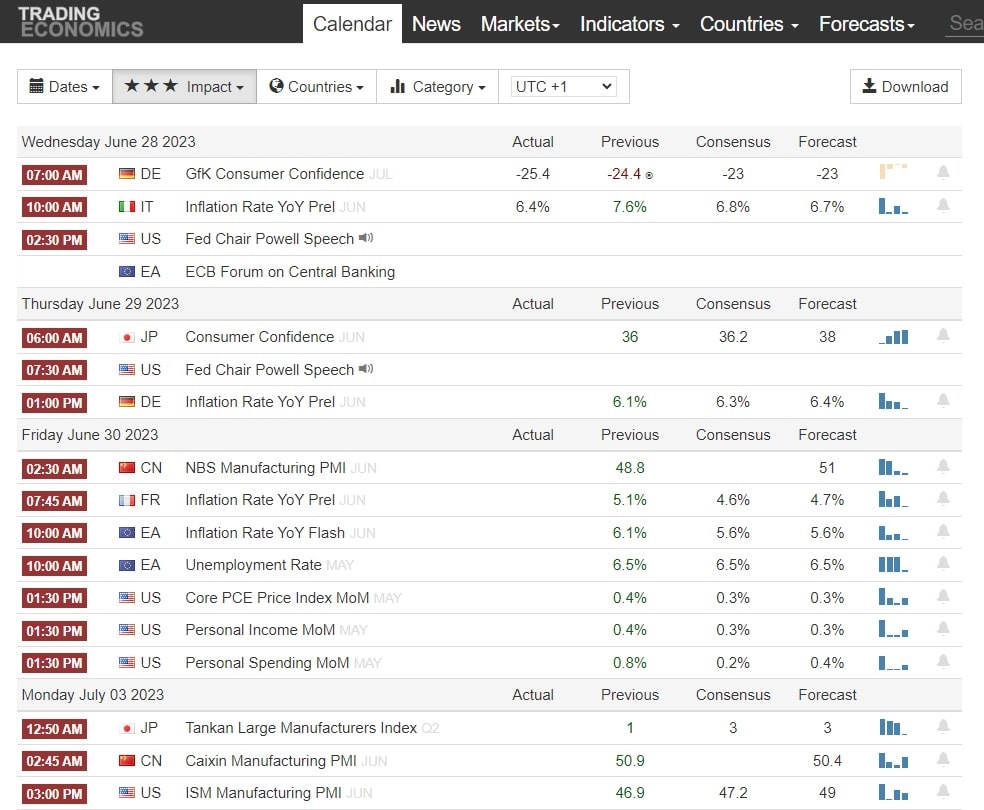
Task: Open the Countries filter dropdown
Action: (x=316, y=87)
